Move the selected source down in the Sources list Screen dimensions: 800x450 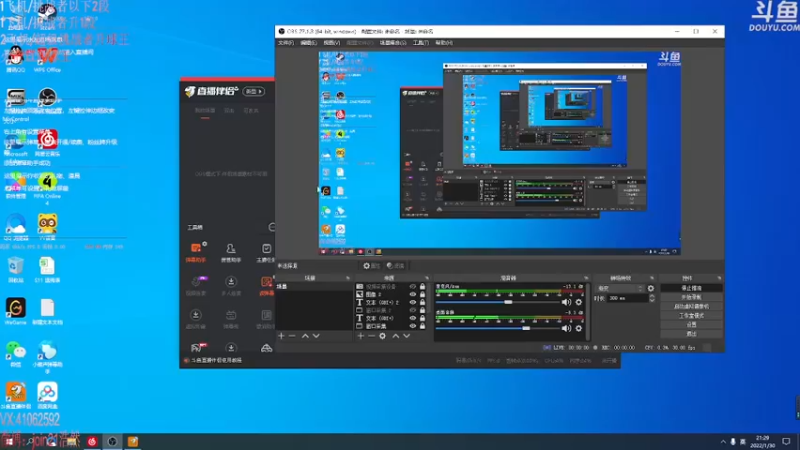pyautogui.click(x=407, y=336)
